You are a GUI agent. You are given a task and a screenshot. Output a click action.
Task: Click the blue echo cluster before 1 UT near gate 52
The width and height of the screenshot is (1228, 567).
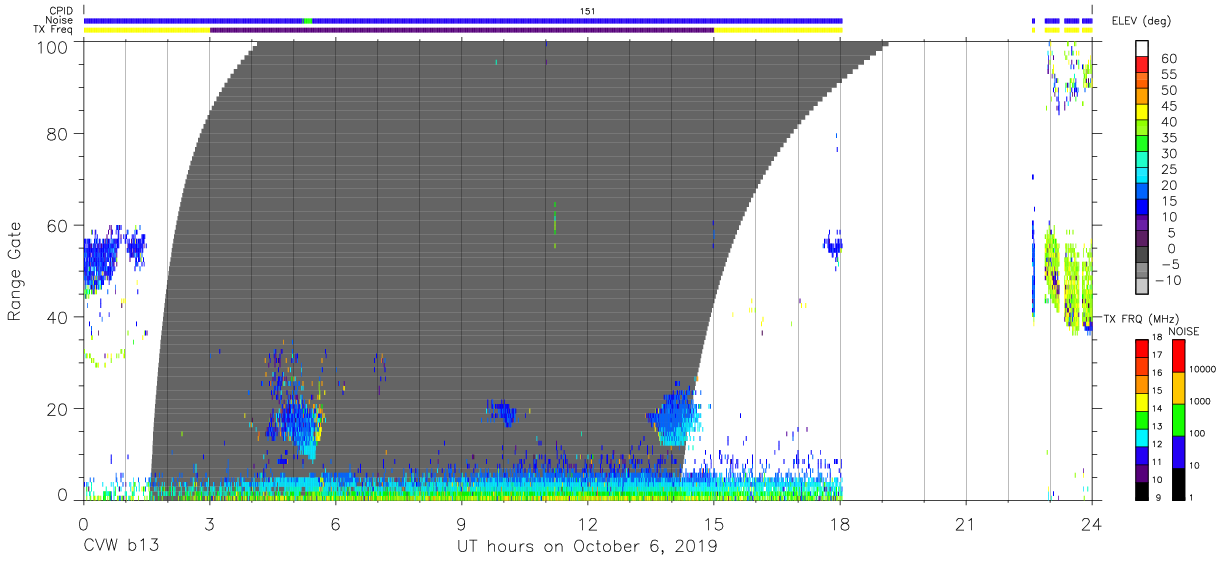(100, 262)
